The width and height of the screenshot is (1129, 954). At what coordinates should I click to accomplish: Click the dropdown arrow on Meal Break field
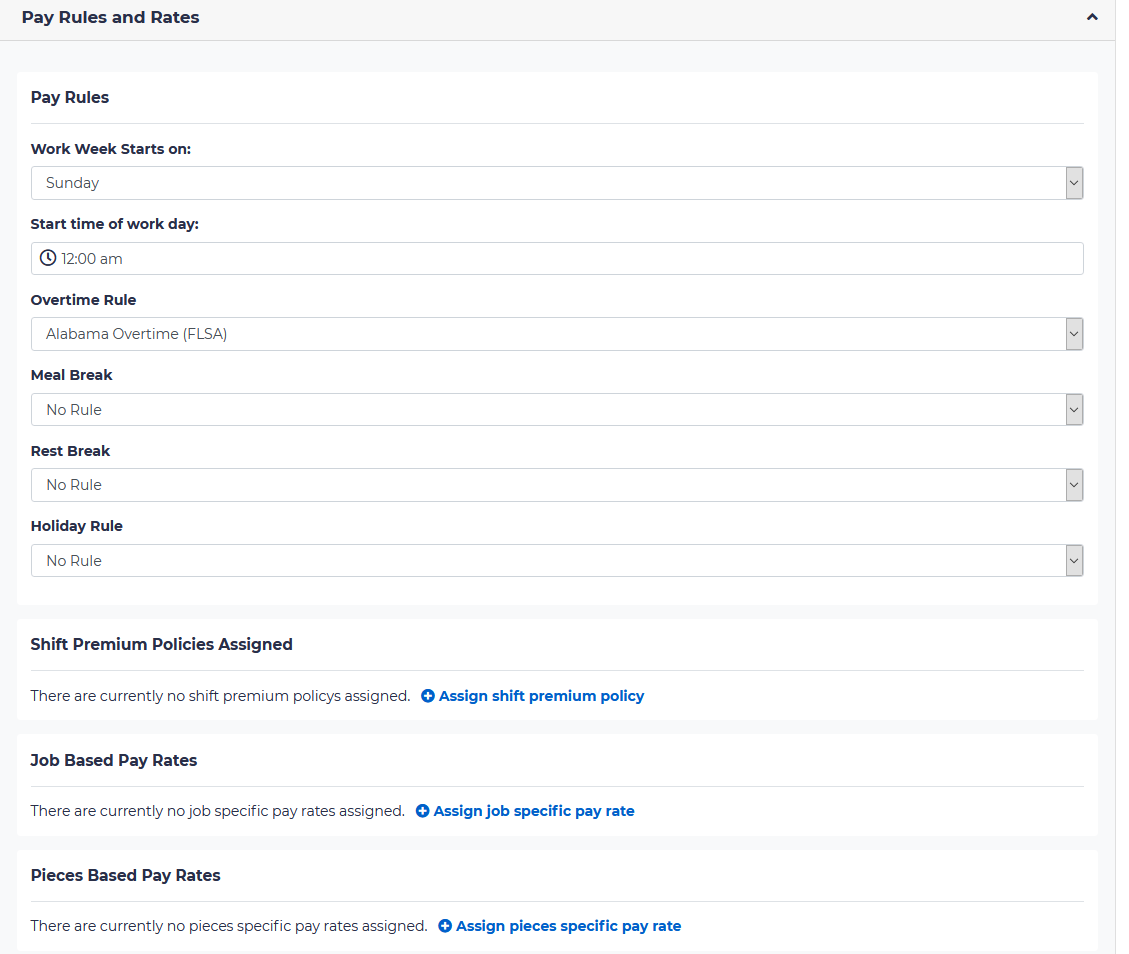[x=1073, y=409]
